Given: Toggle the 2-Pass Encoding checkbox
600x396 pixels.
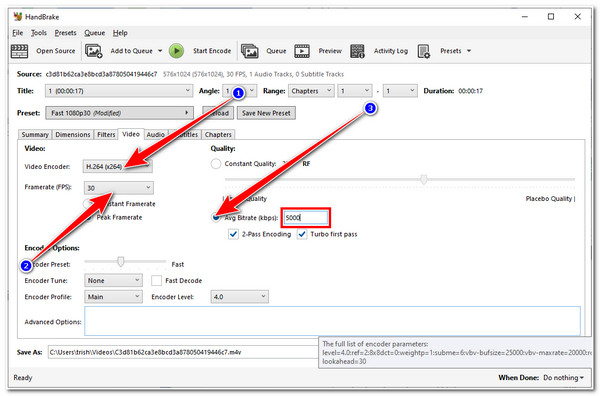Looking at the screenshot, I should click(233, 234).
